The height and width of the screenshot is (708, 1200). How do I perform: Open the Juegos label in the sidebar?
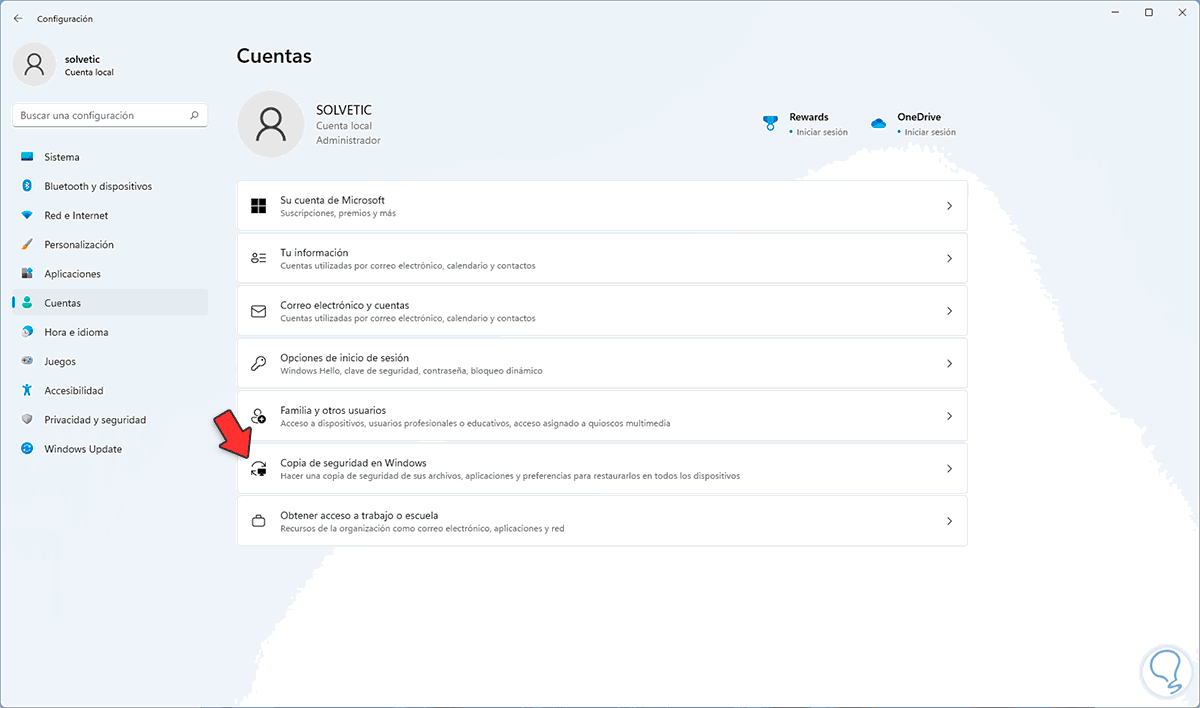60,361
